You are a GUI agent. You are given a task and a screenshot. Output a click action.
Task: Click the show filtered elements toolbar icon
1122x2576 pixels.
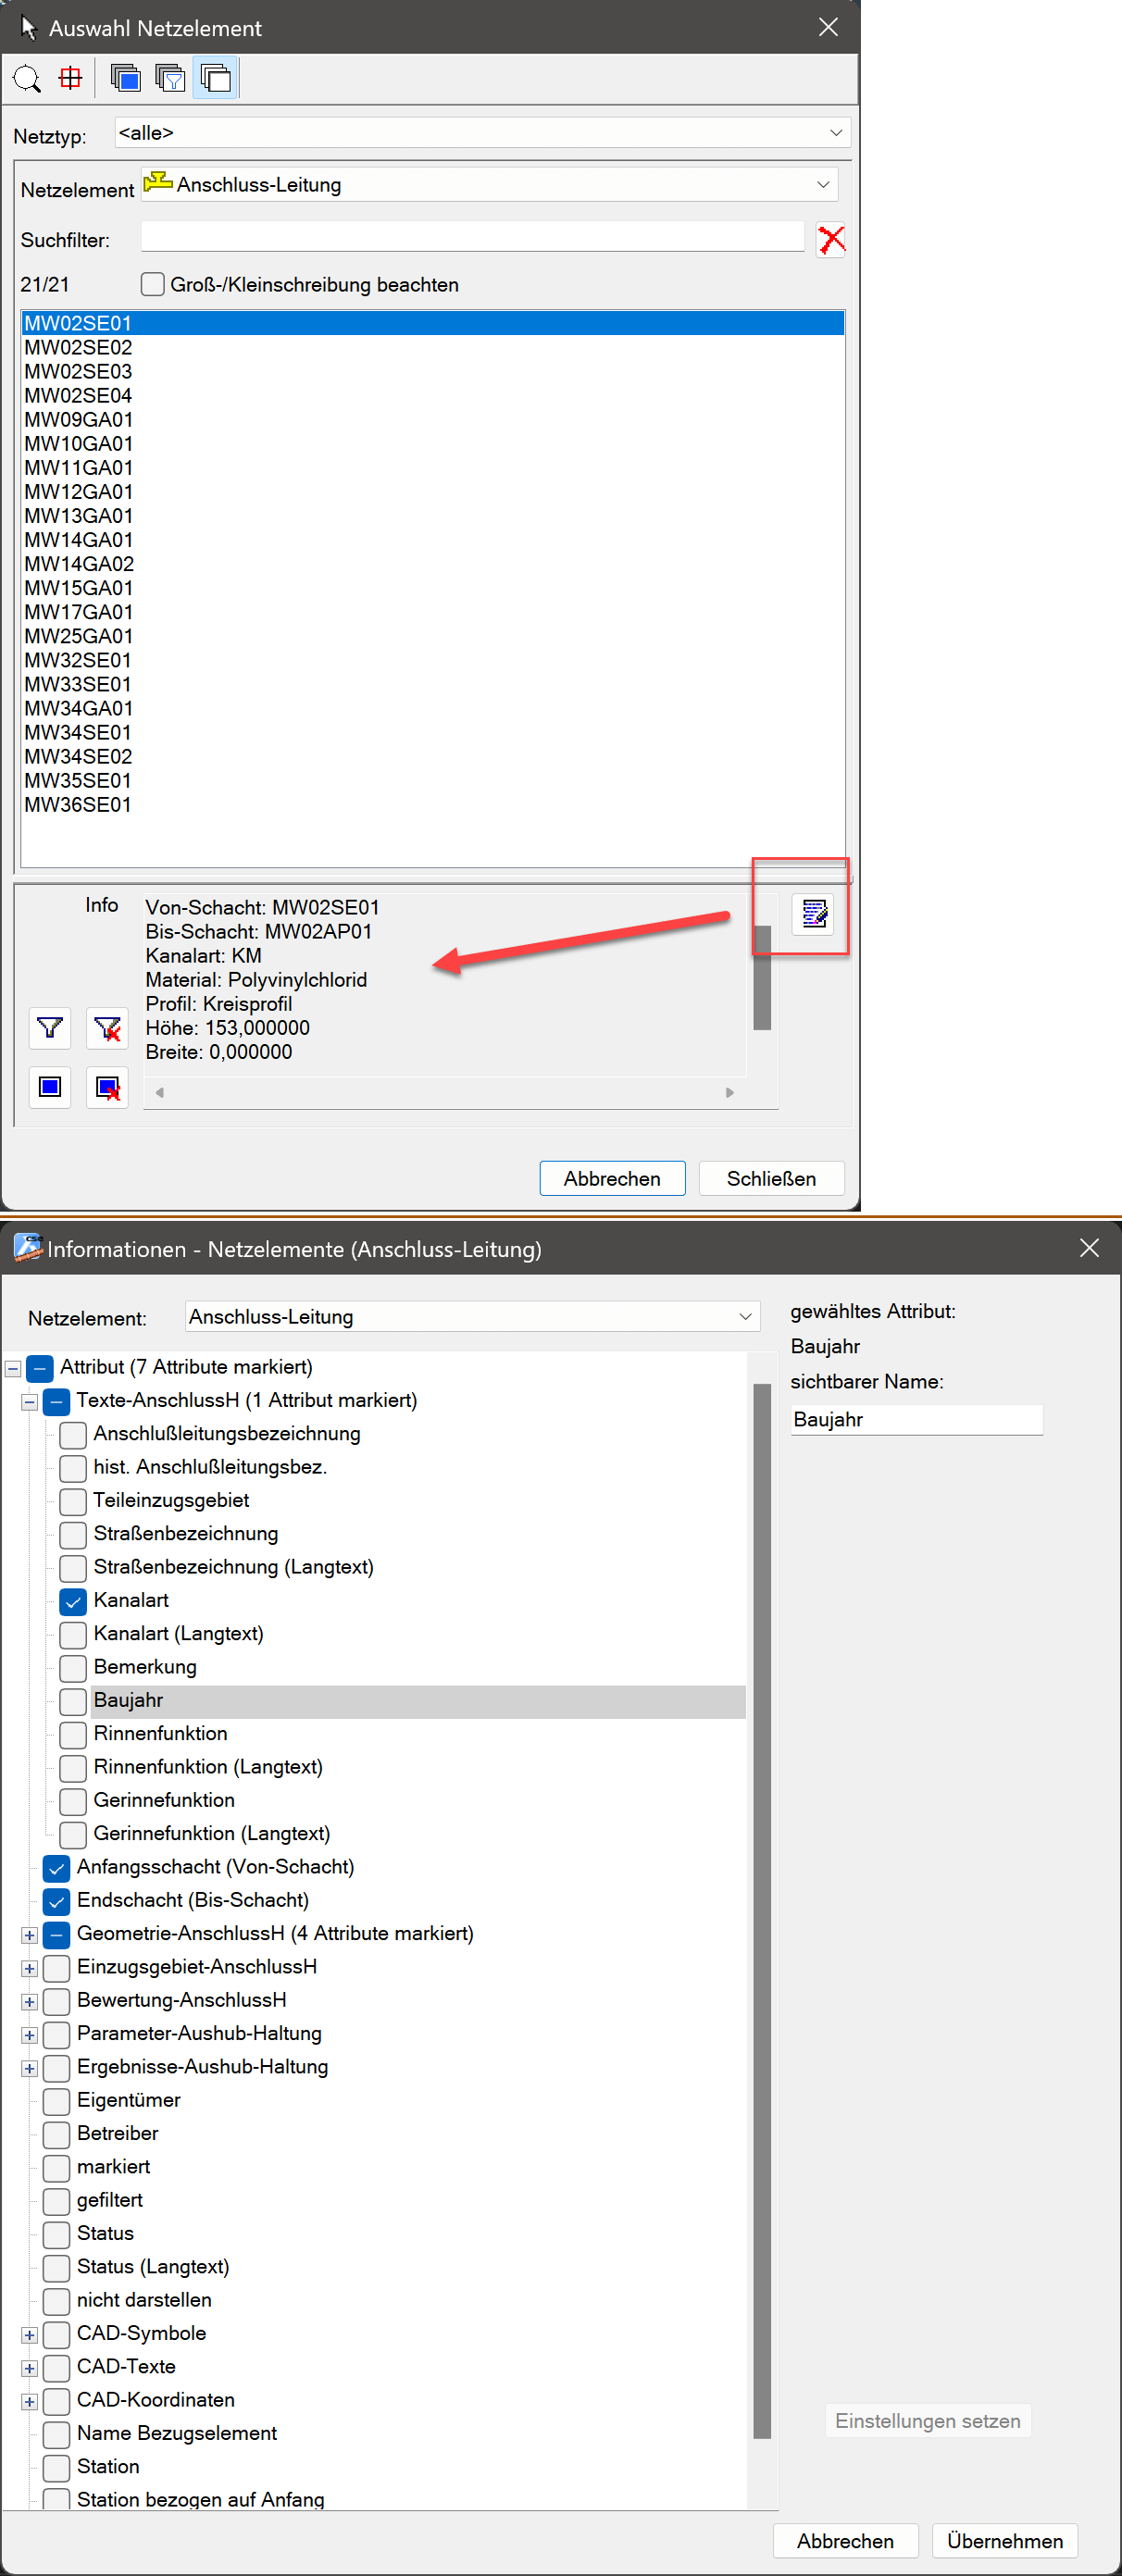click(171, 78)
